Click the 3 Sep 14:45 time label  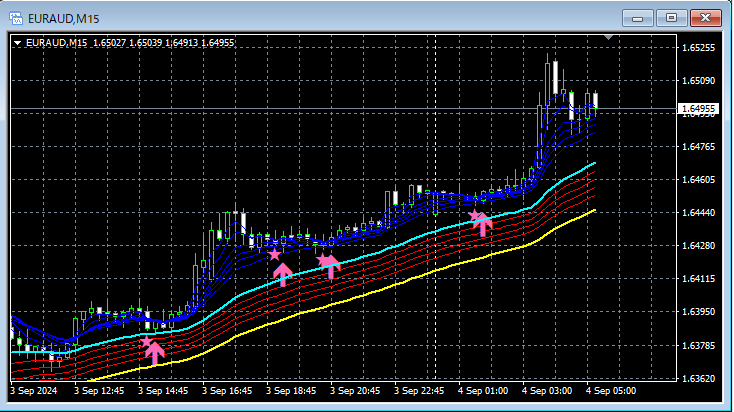coord(163,390)
